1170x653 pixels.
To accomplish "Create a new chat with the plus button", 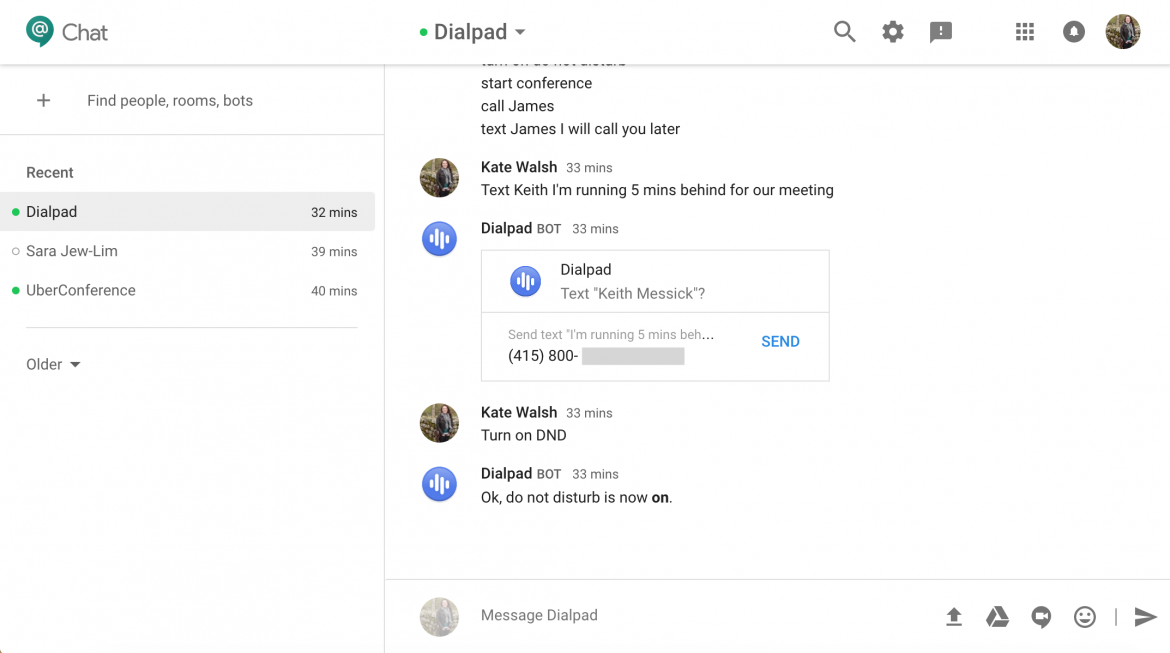I will (x=43, y=100).
